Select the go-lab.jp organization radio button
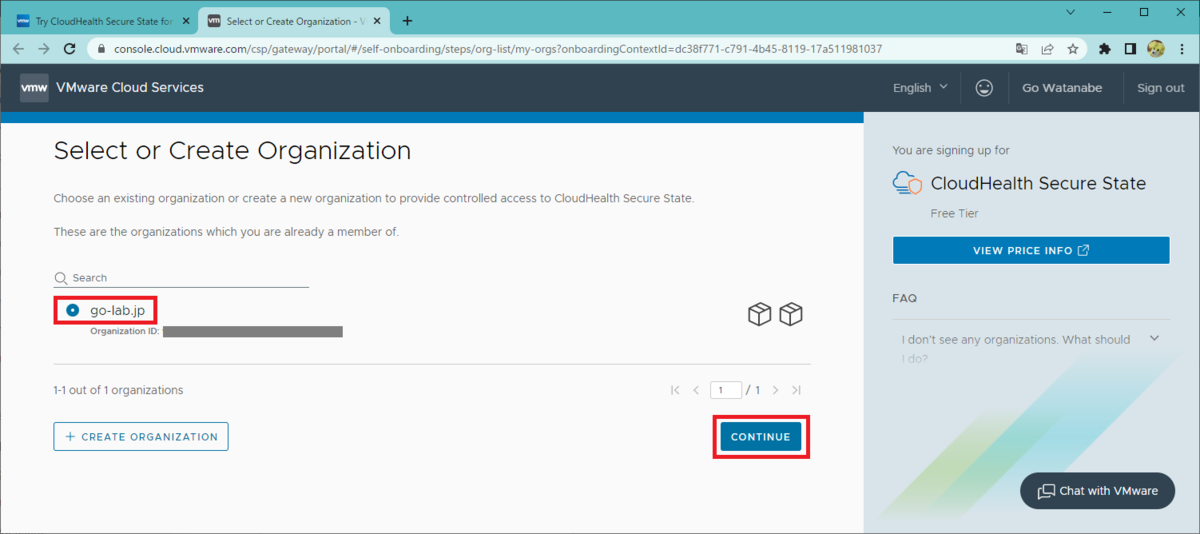This screenshot has width=1200, height=534. tap(73, 311)
